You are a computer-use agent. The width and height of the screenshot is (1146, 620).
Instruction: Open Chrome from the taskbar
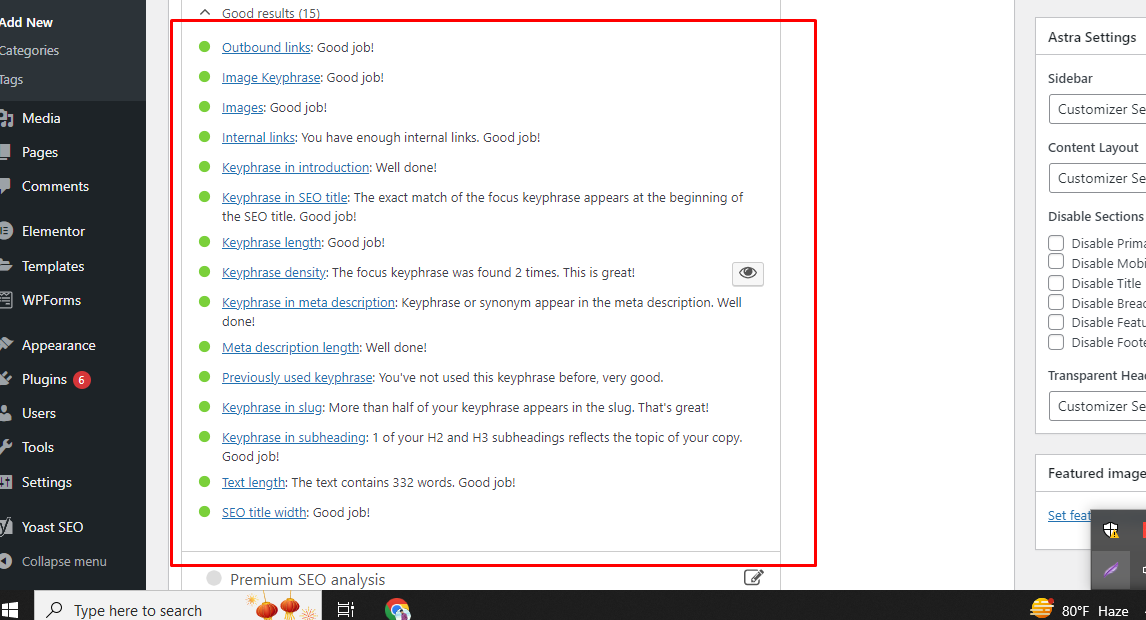click(x=398, y=609)
